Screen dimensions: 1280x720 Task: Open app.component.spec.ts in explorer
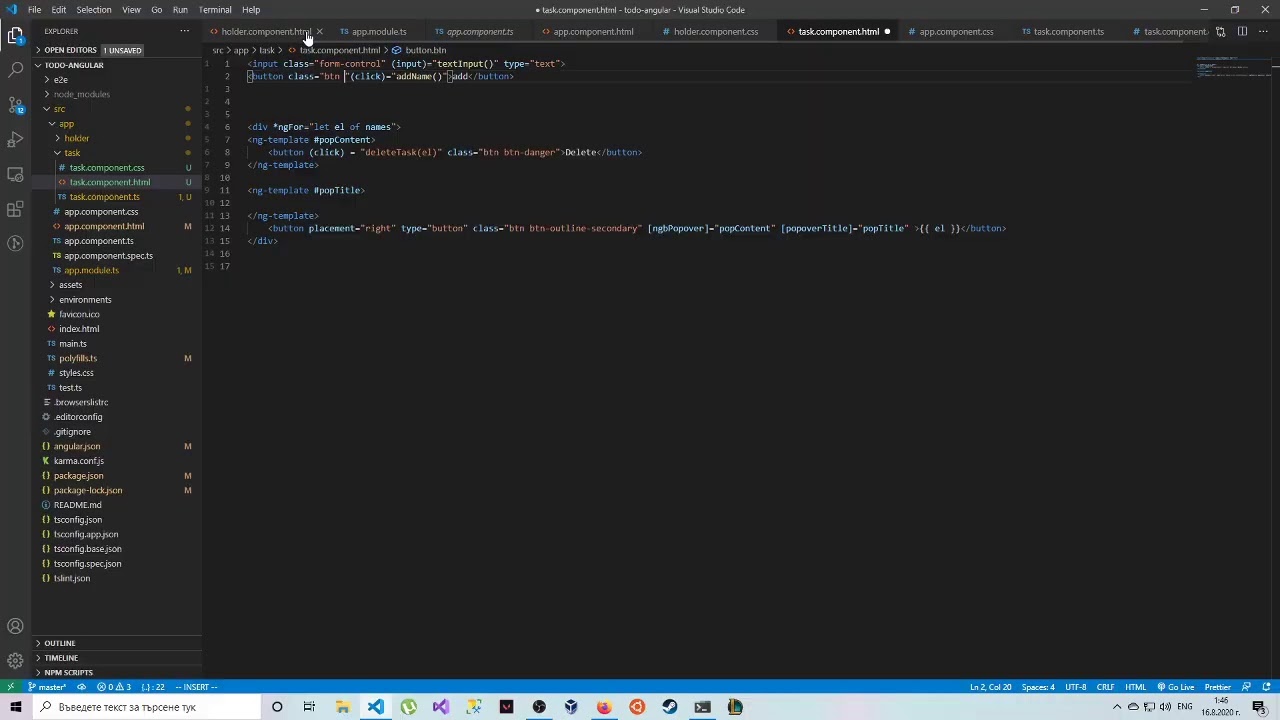(108, 256)
